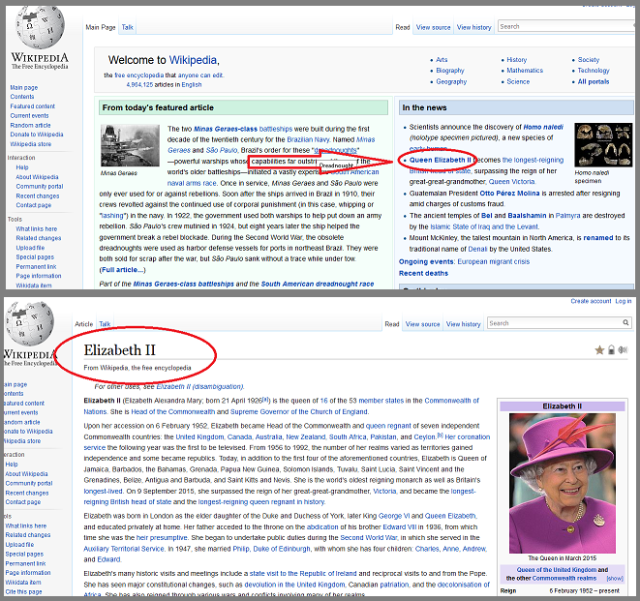Open the Technology portal link

click(x=593, y=71)
